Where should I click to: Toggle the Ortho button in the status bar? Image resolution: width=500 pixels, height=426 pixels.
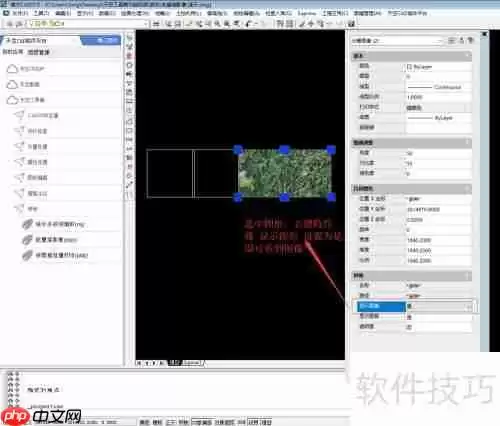(x=171, y=422)
